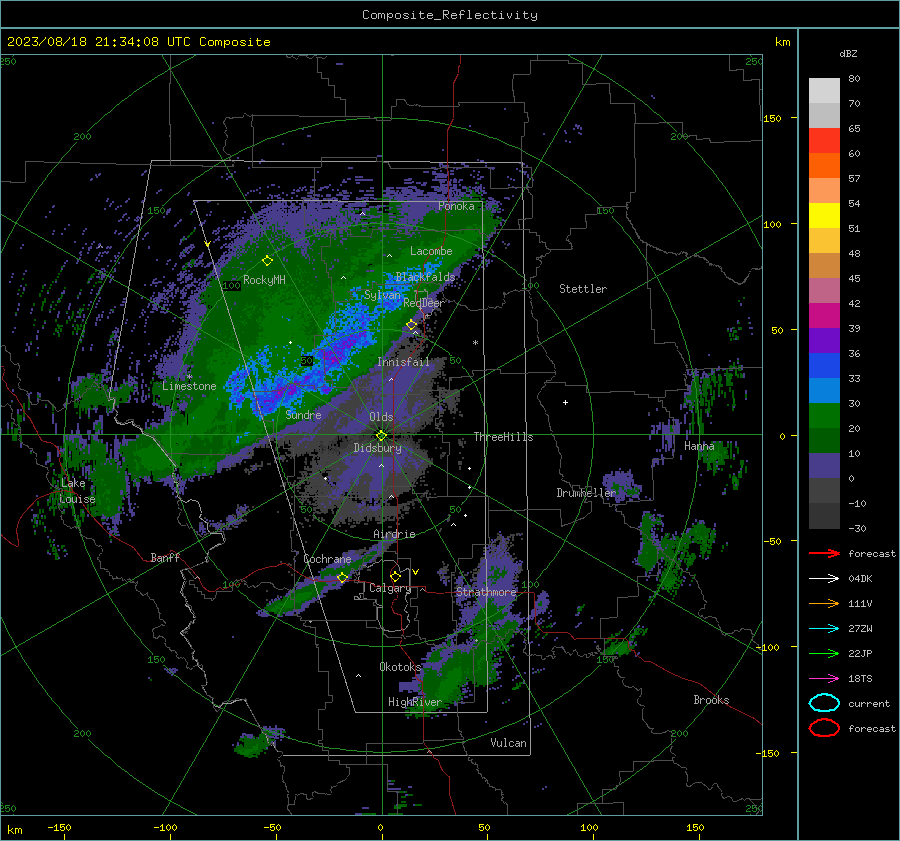Click the Brooks town label
The width and height of the screenshot is (900, 841).
[711, 700]
